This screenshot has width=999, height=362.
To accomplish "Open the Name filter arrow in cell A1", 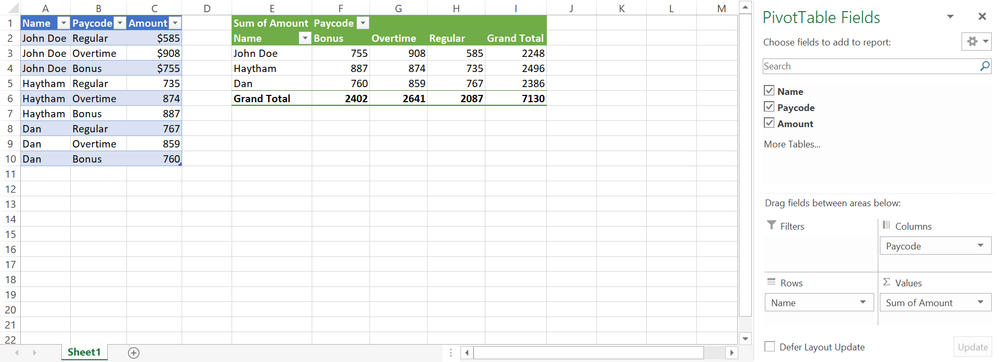I will [x=63, y=23].
